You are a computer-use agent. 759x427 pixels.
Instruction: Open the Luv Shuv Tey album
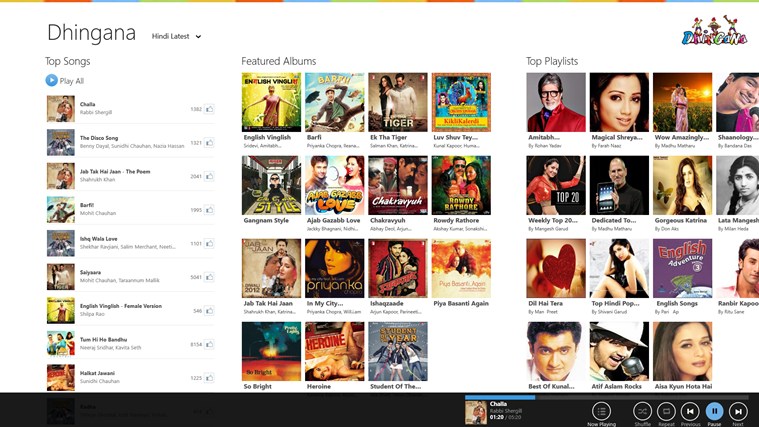461,102
